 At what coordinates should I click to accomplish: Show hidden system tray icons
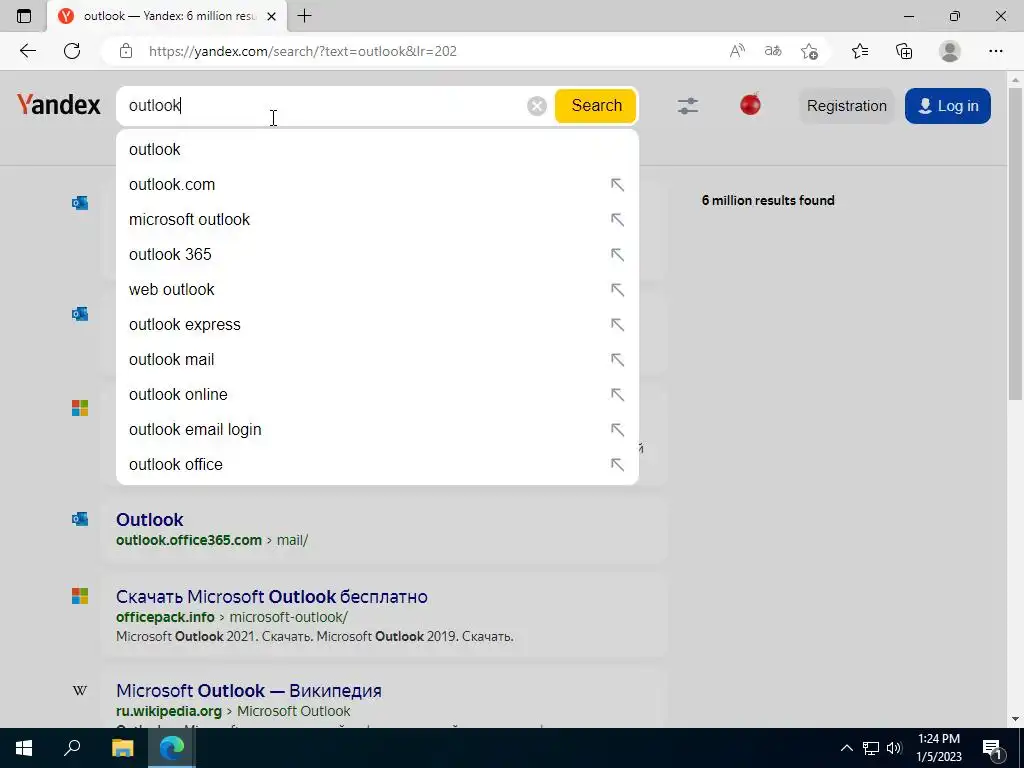846,748
